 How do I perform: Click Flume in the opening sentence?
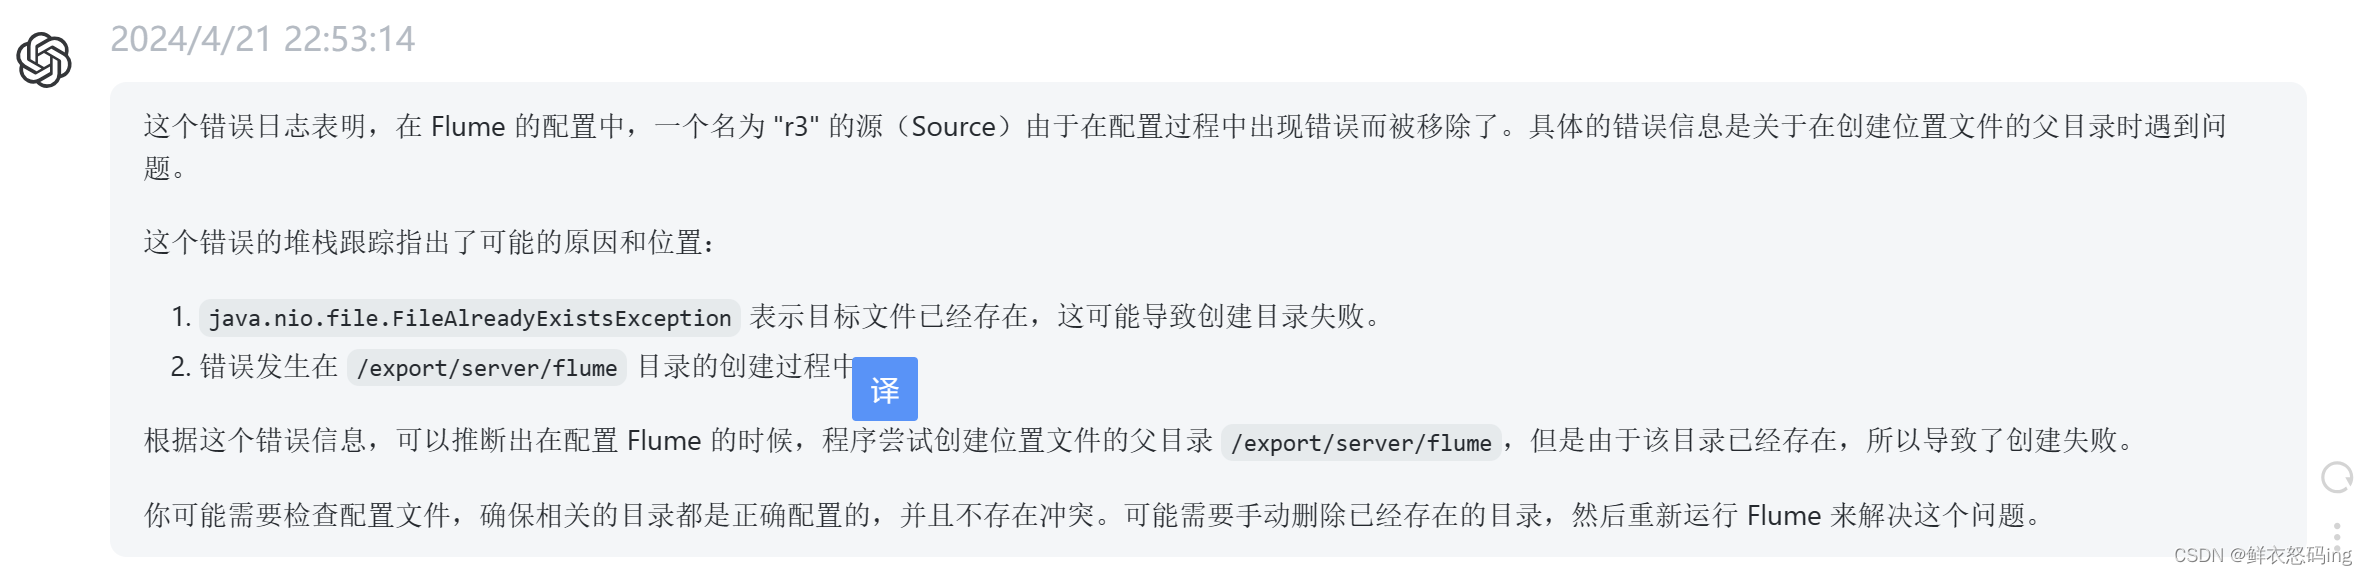467,127
